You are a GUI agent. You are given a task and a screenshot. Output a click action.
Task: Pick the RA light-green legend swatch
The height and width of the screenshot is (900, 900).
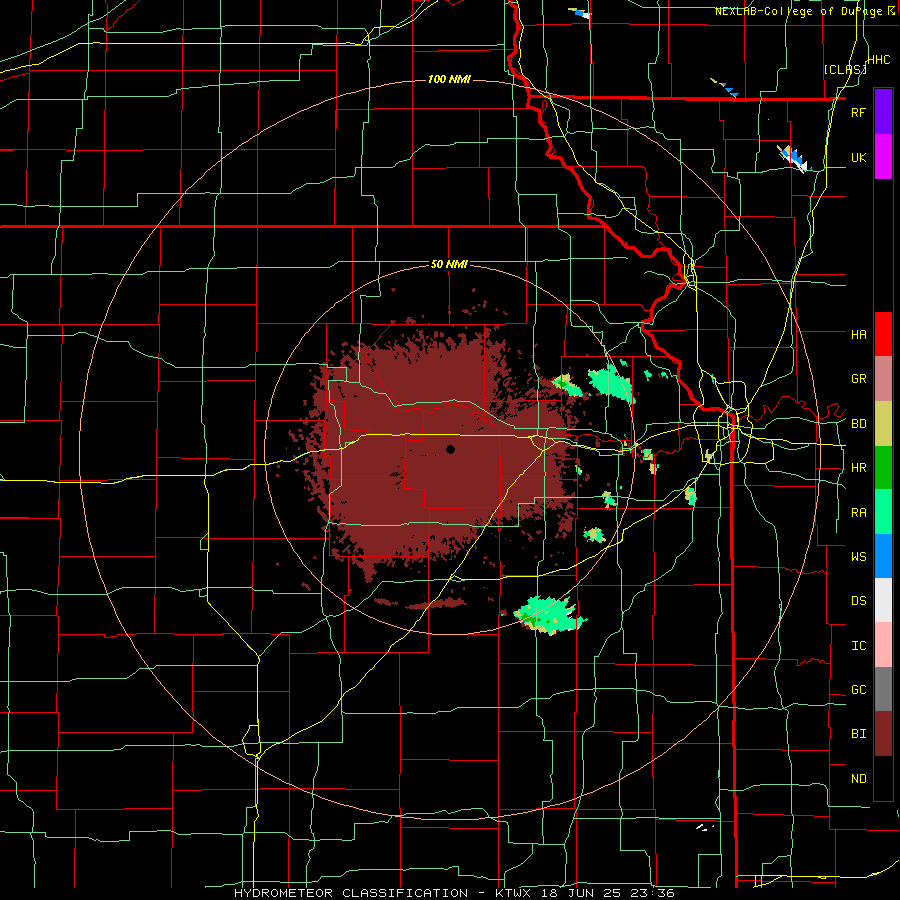[x=883, y=512]
